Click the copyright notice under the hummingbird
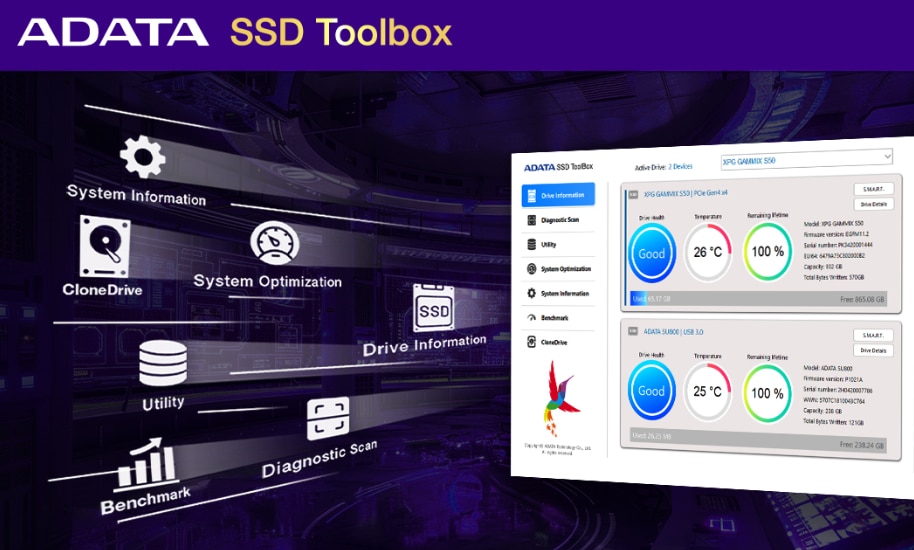 (x=558, y=450)
